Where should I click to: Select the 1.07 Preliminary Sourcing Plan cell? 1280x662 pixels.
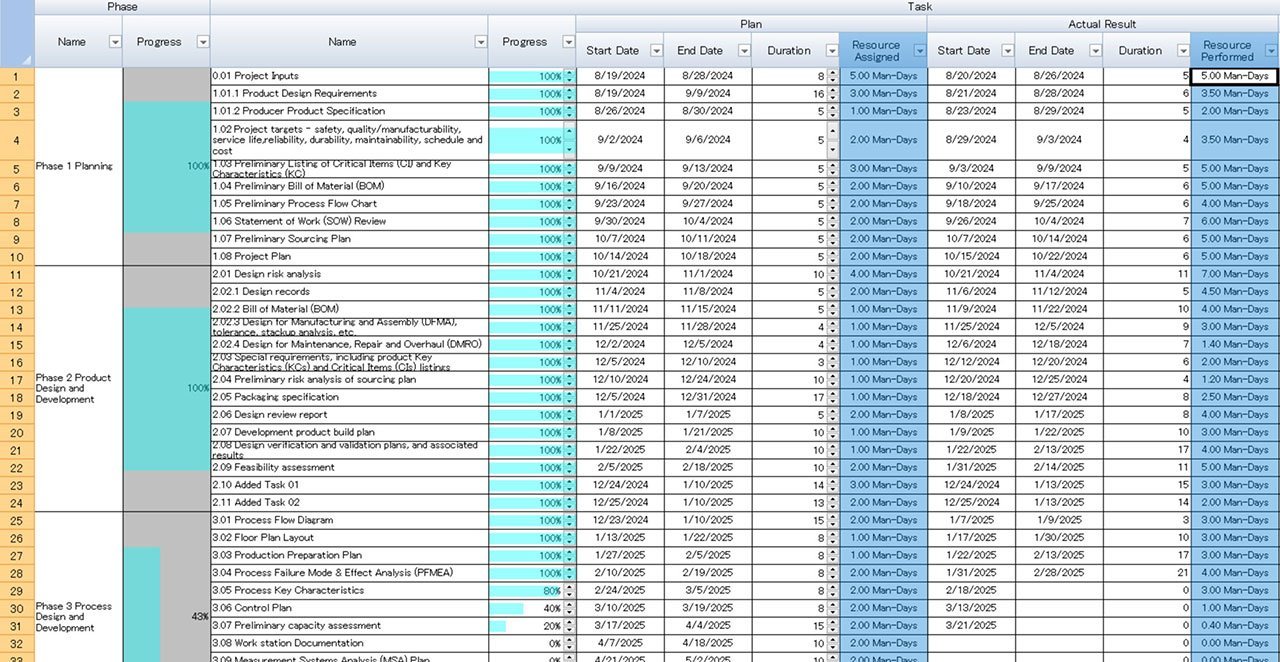tap(349, 239)
